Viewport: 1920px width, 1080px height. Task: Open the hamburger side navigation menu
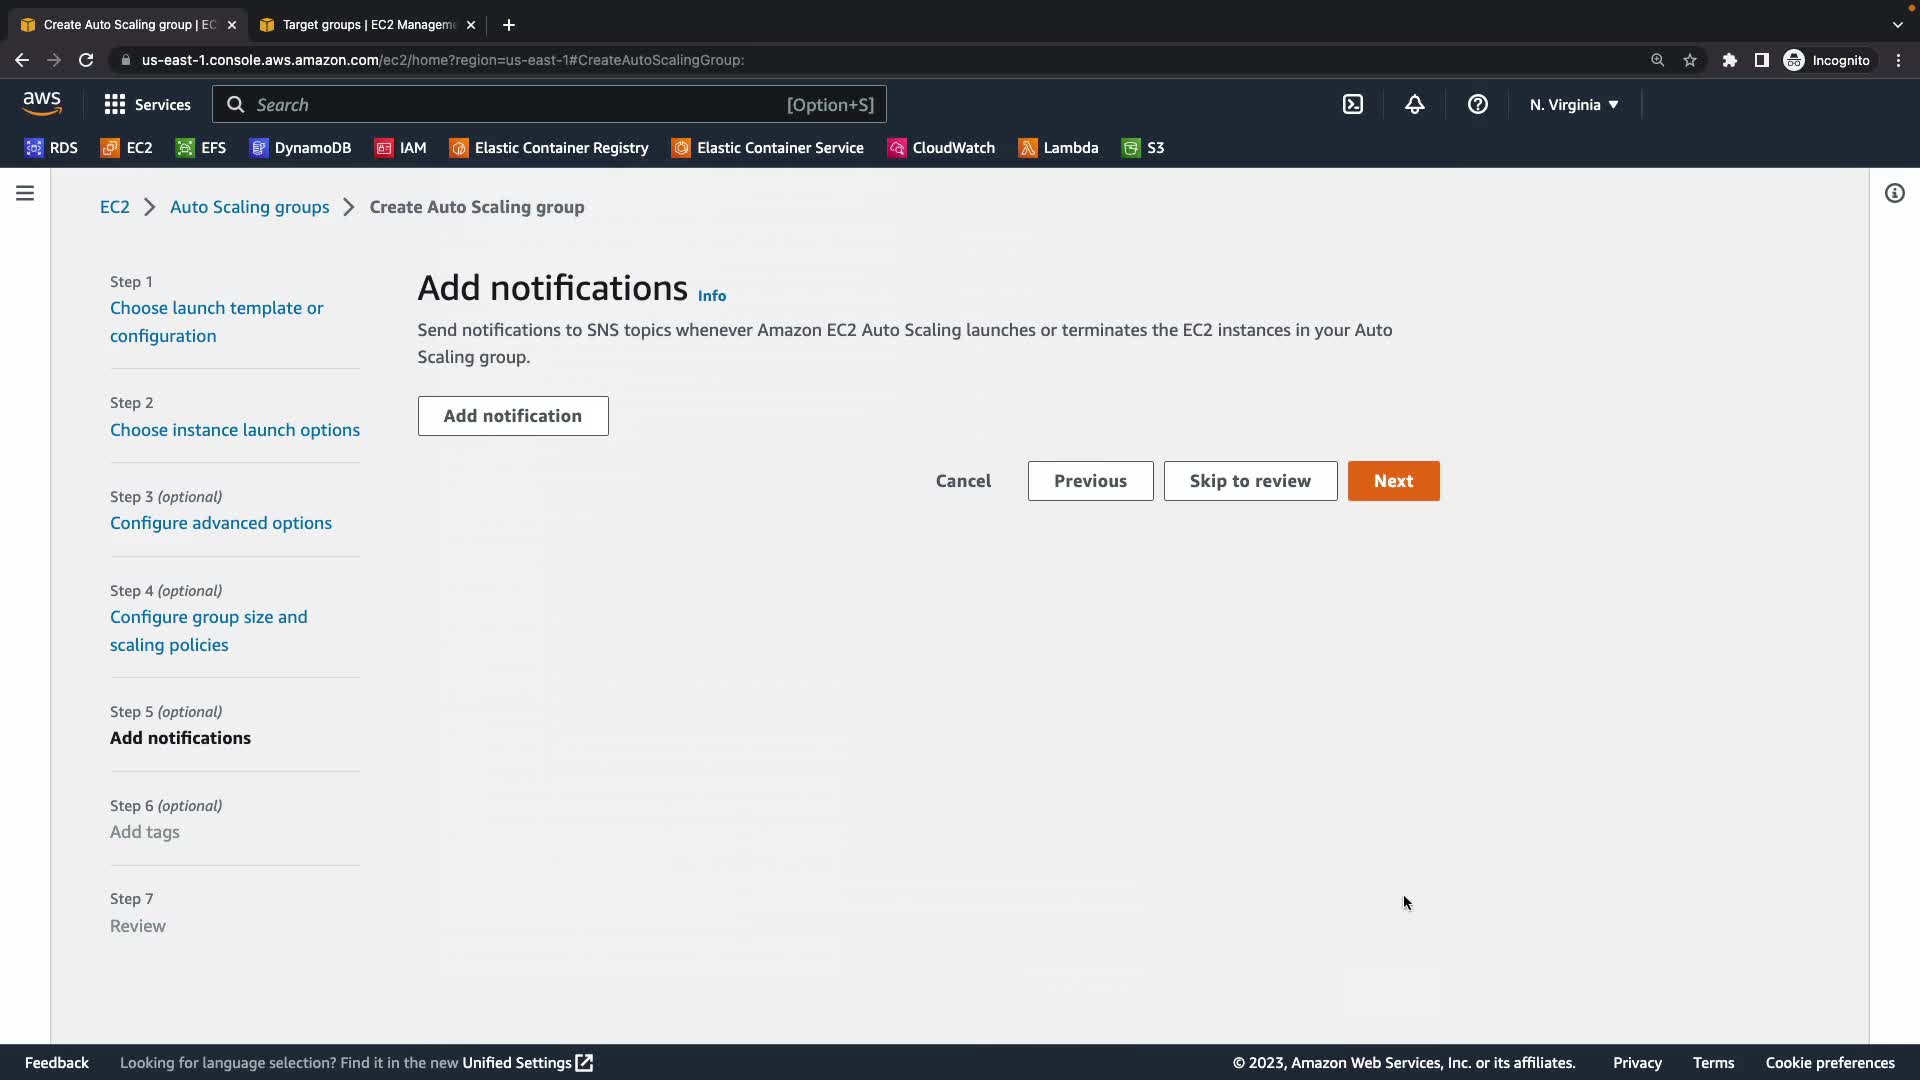25,193
